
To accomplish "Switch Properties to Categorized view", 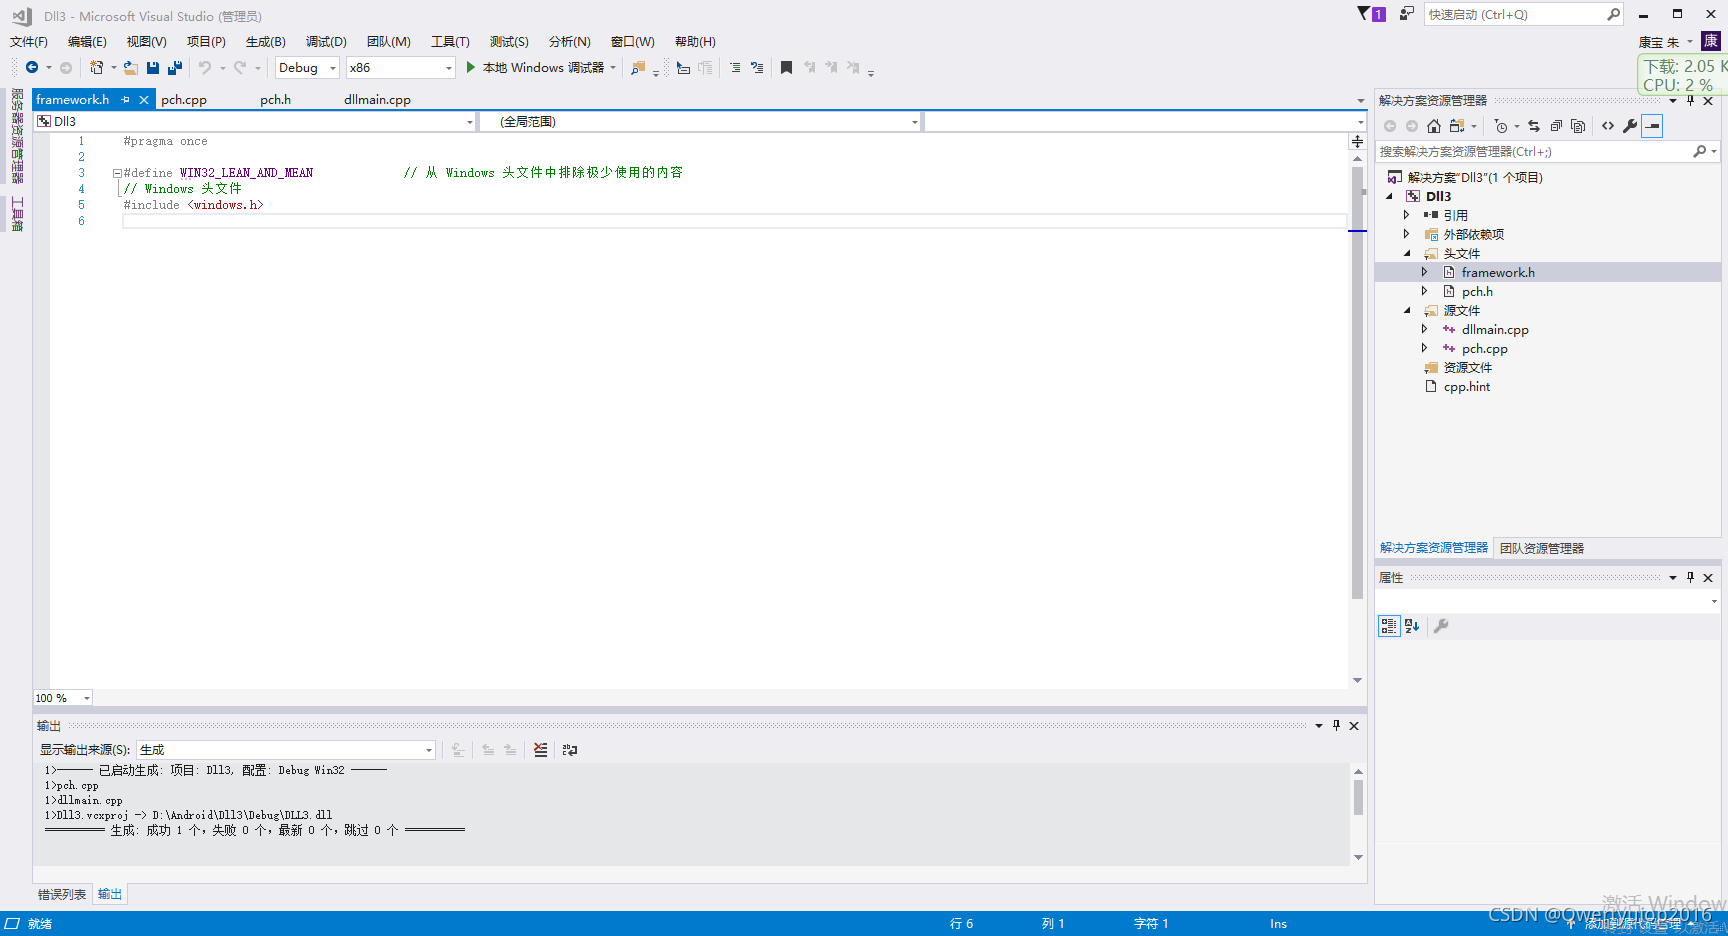I will 1389,626.
